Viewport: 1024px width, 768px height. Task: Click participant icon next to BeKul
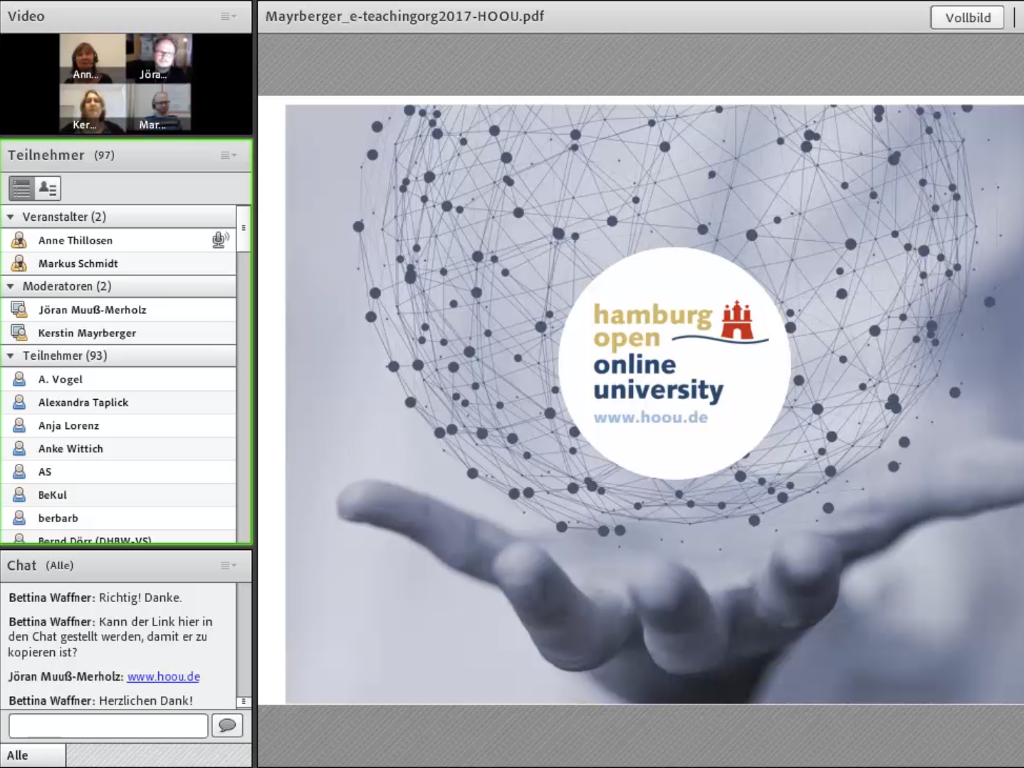point(19,495)
